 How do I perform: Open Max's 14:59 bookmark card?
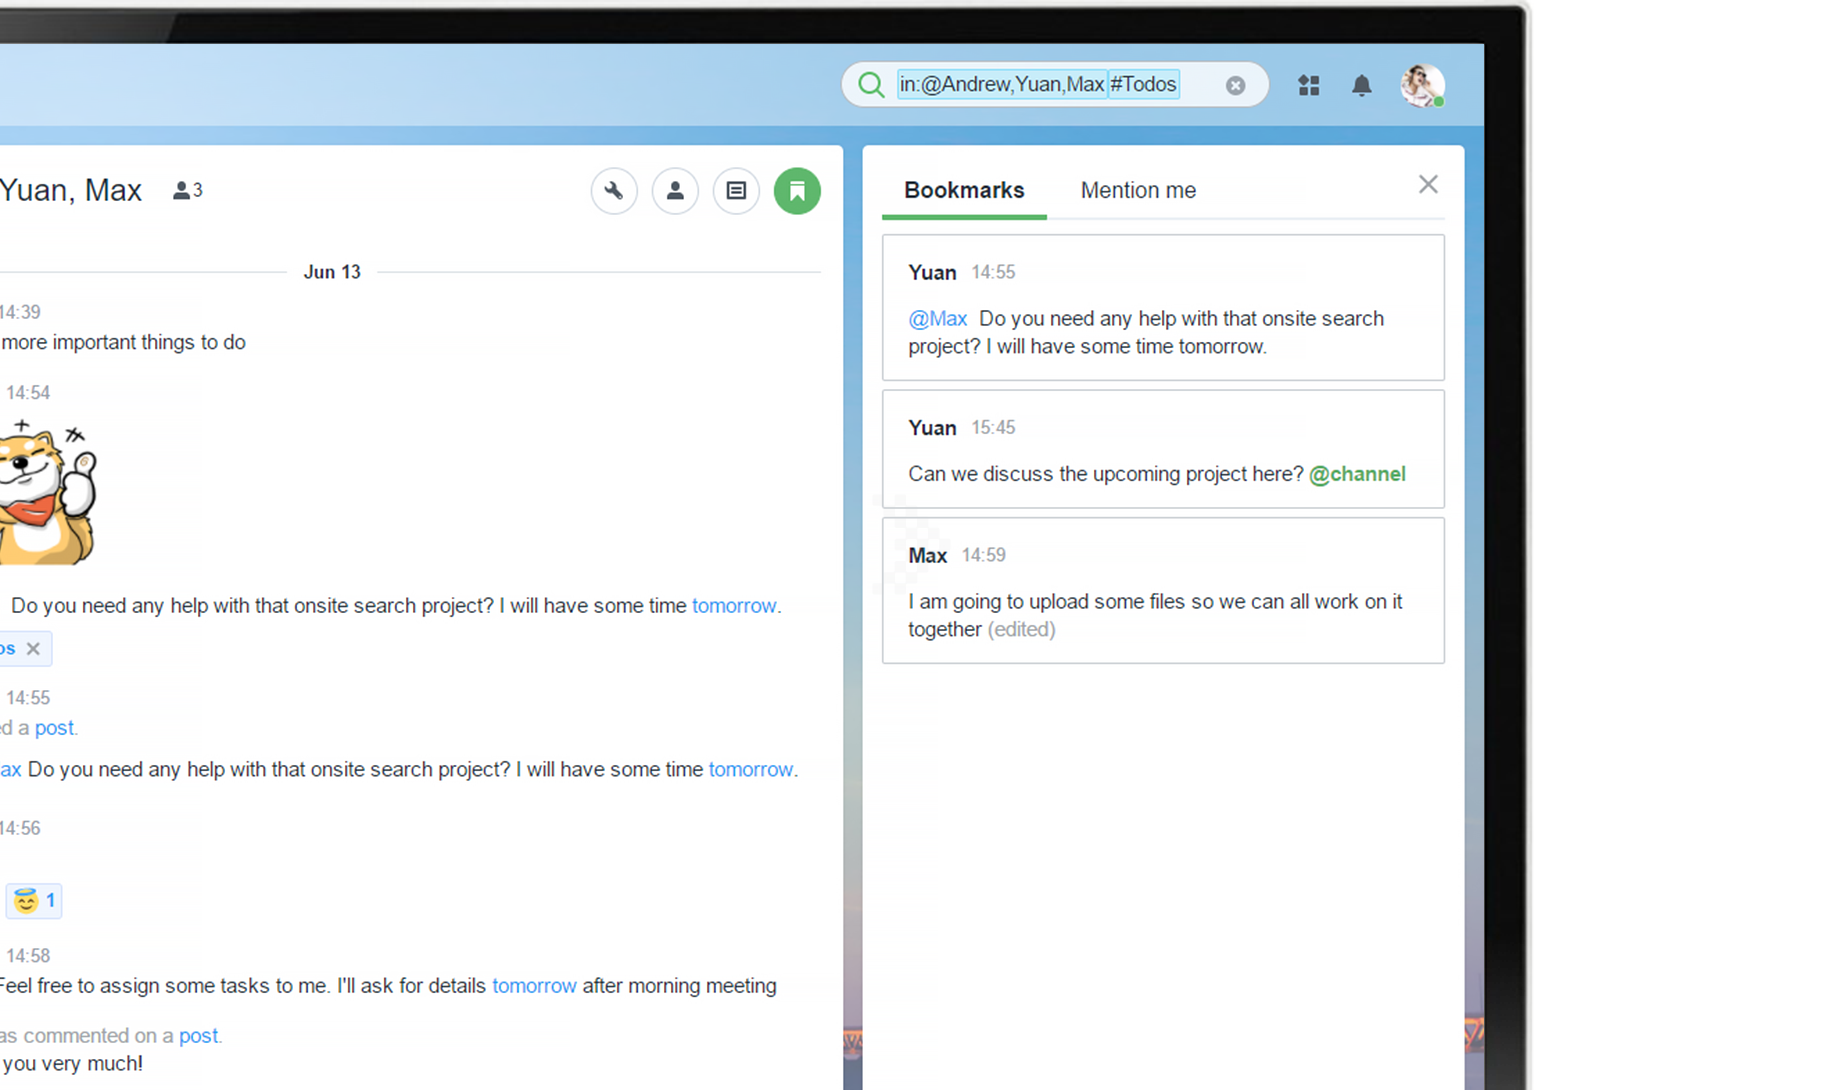1162,590
